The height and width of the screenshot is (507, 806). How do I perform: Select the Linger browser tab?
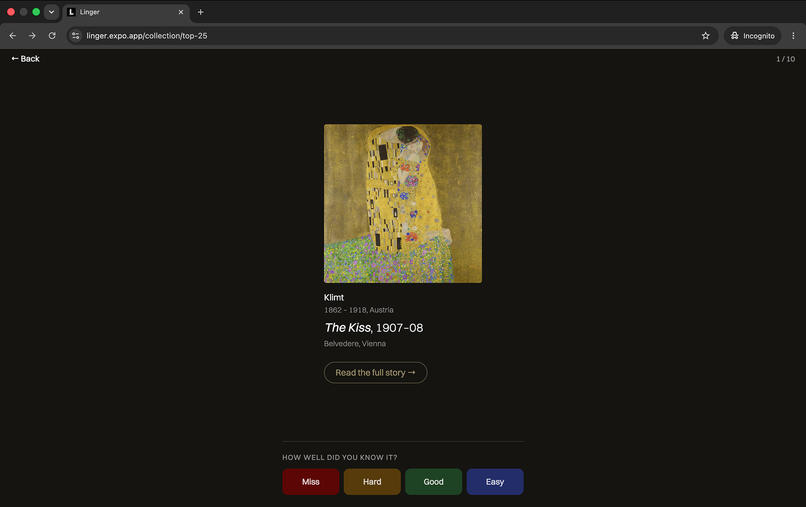coord(126,12)
